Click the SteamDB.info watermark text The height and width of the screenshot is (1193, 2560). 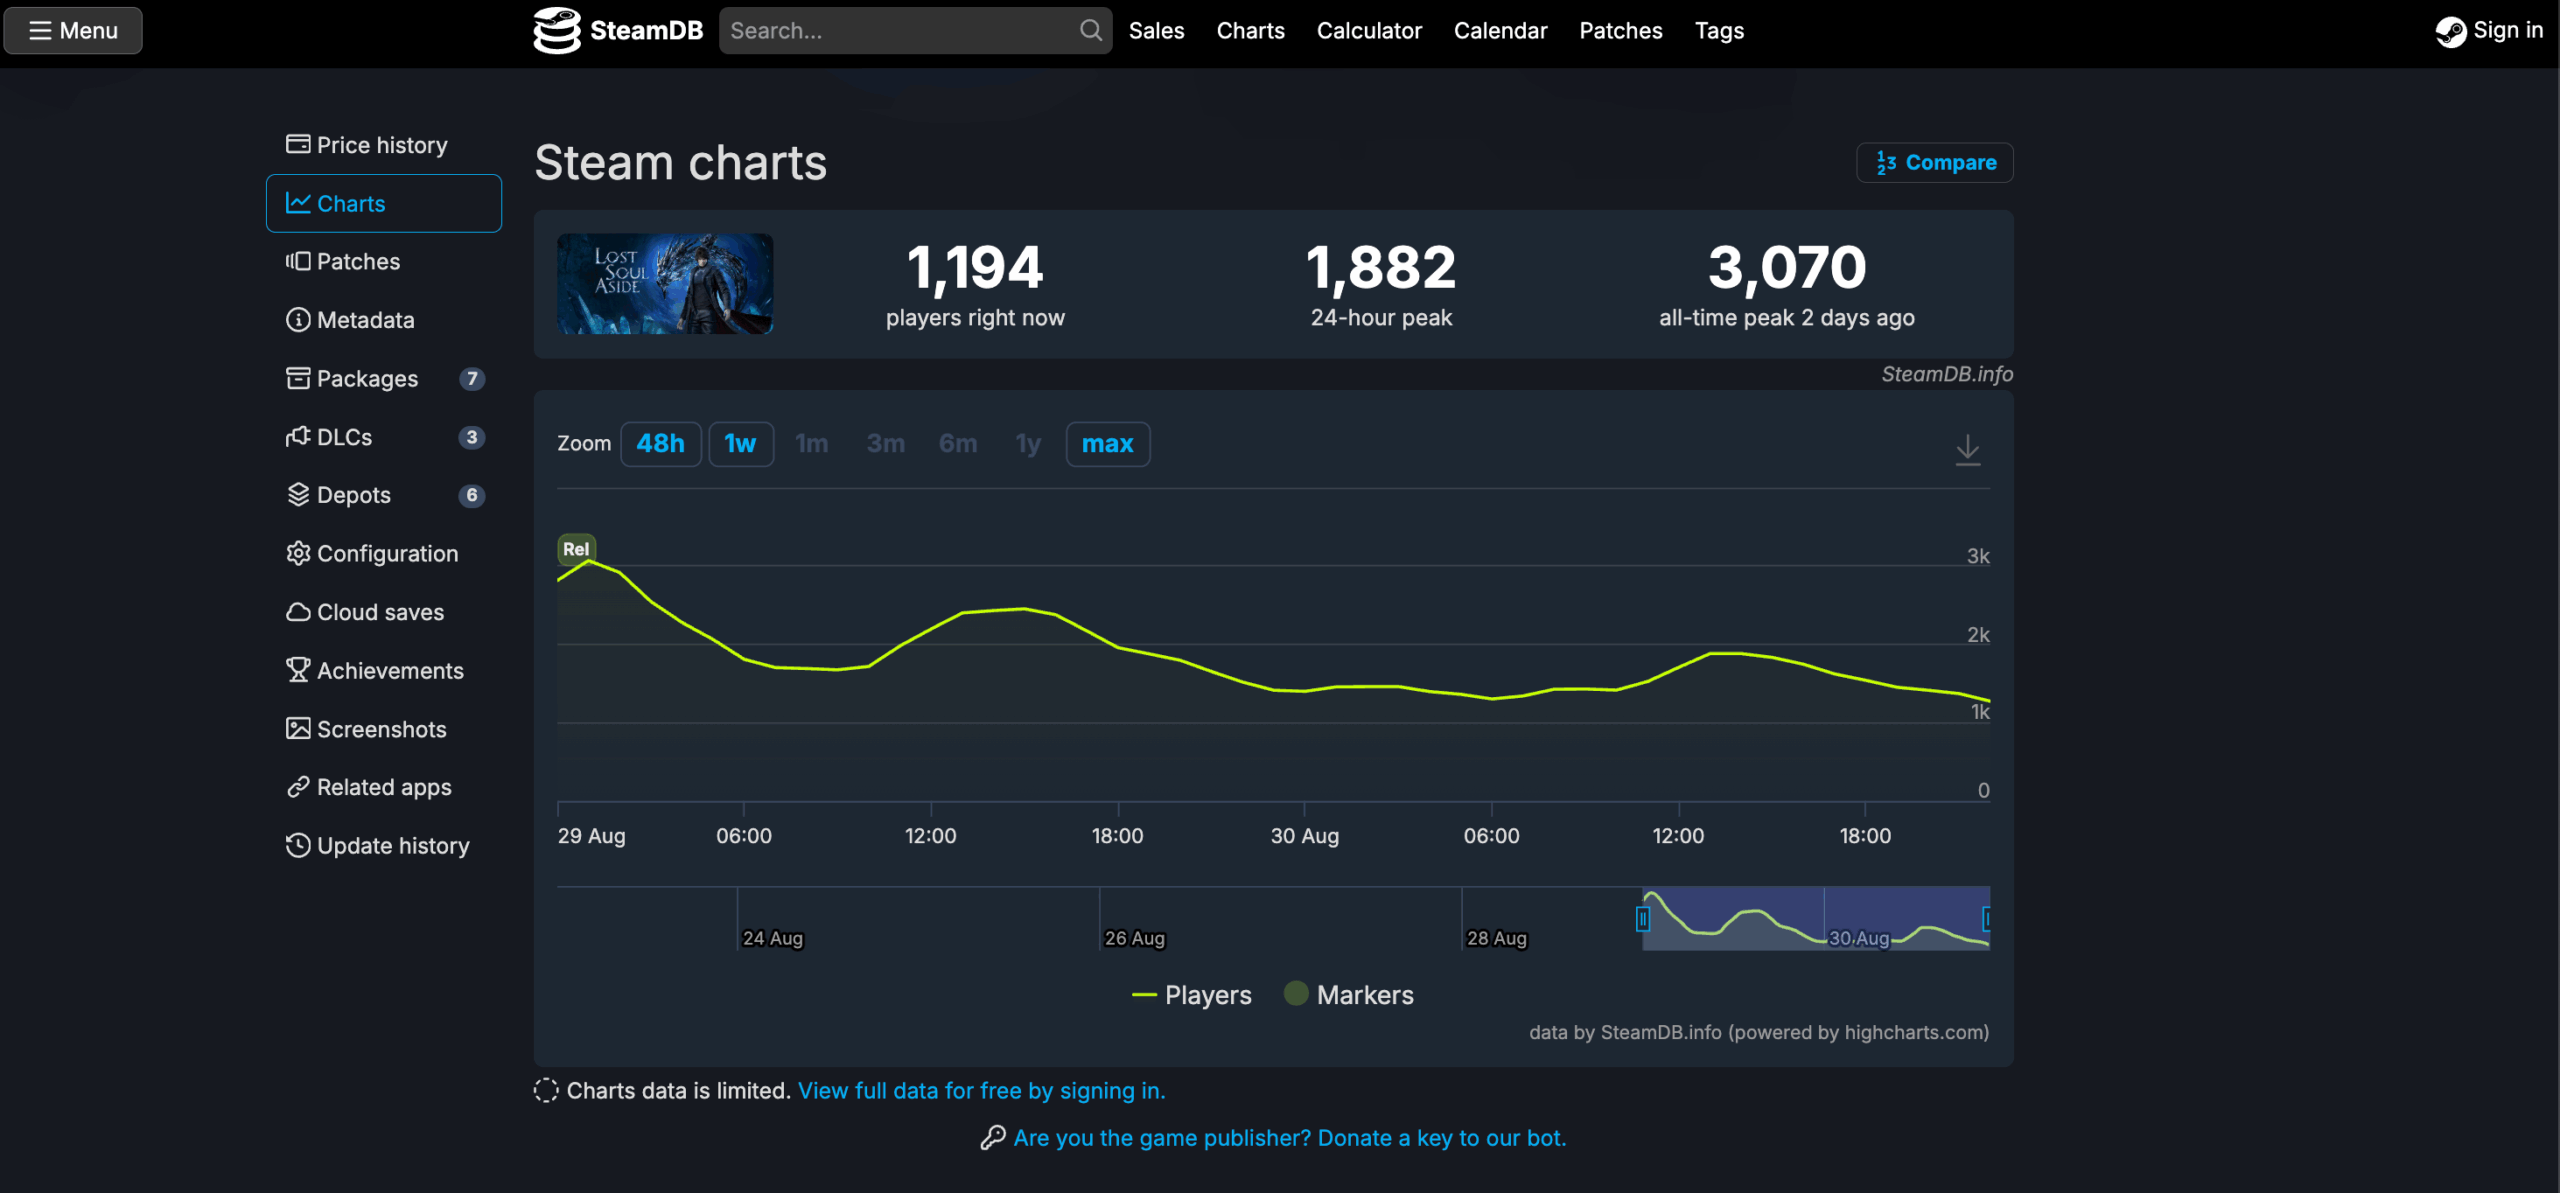coord(1947,374)
